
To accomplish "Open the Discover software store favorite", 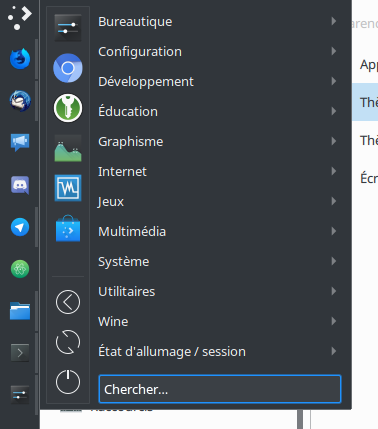I will point(68,228).
